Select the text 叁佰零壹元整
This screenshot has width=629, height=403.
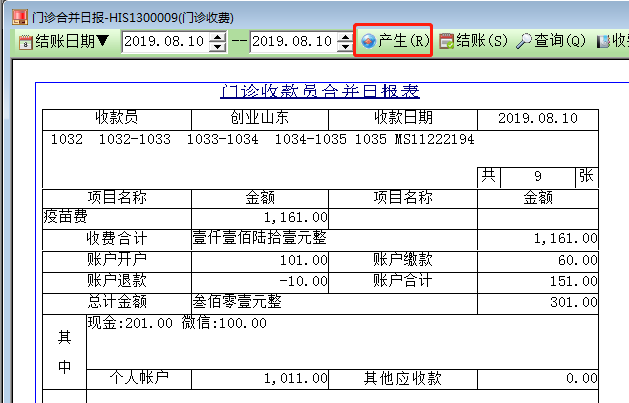[x=237, y=302]
